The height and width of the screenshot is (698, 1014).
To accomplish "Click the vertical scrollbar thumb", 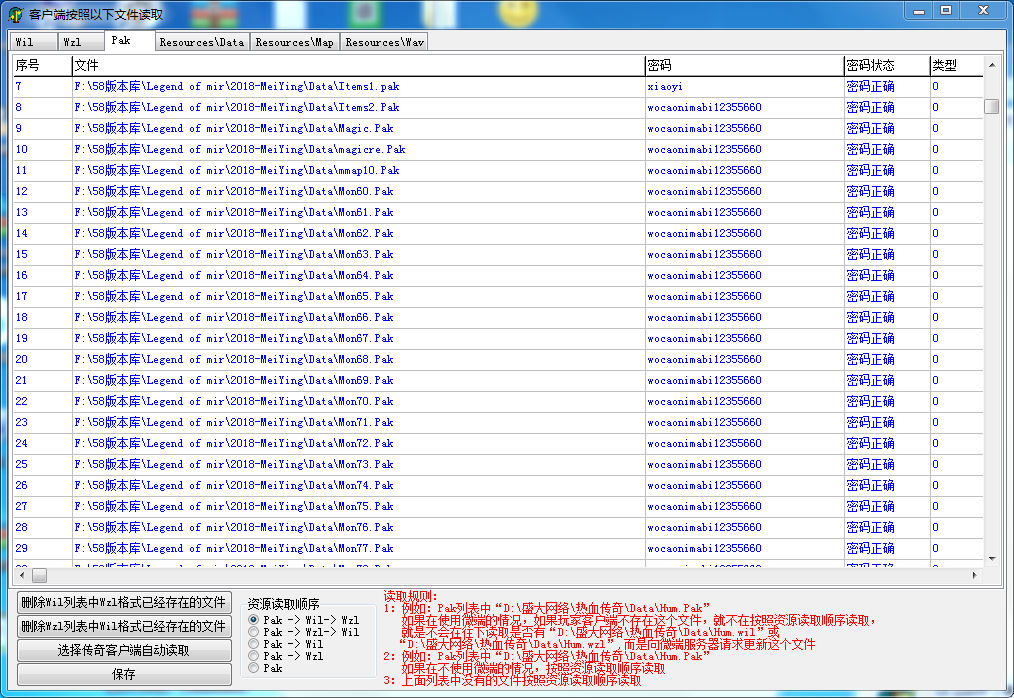I will 991,106.
